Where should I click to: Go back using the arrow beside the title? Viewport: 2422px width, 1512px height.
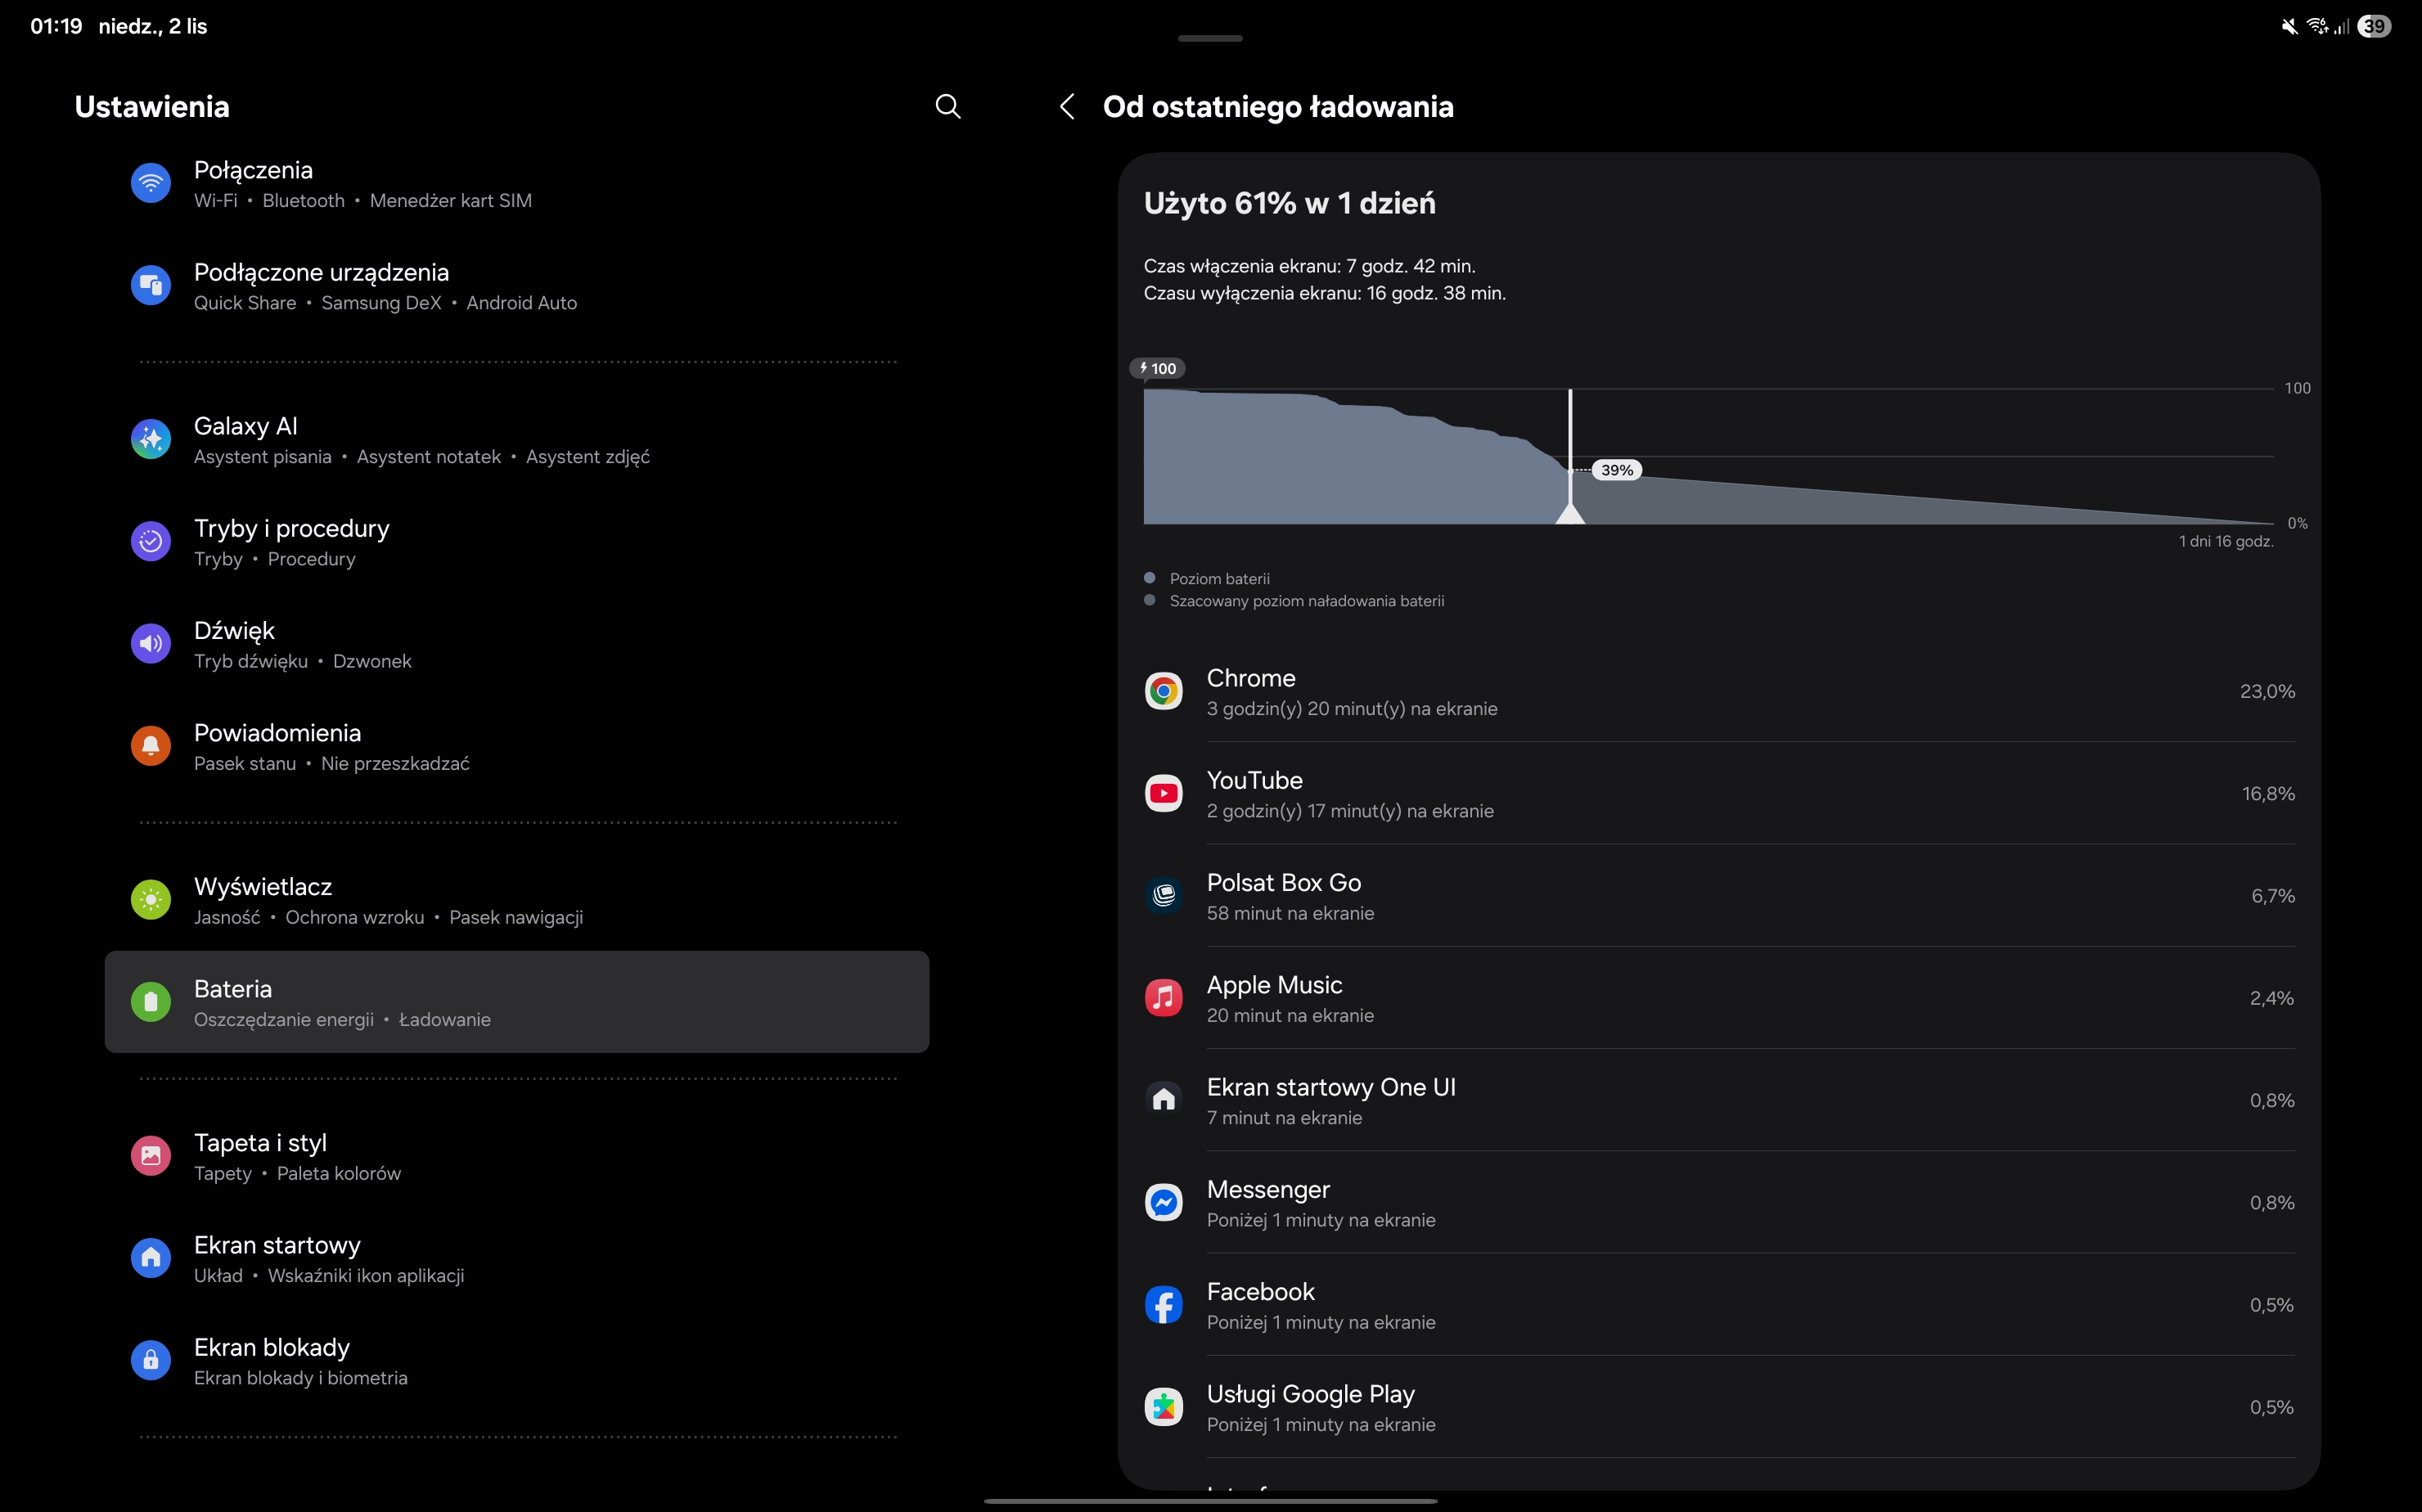pyautogui.click(x=1067, y=107)
